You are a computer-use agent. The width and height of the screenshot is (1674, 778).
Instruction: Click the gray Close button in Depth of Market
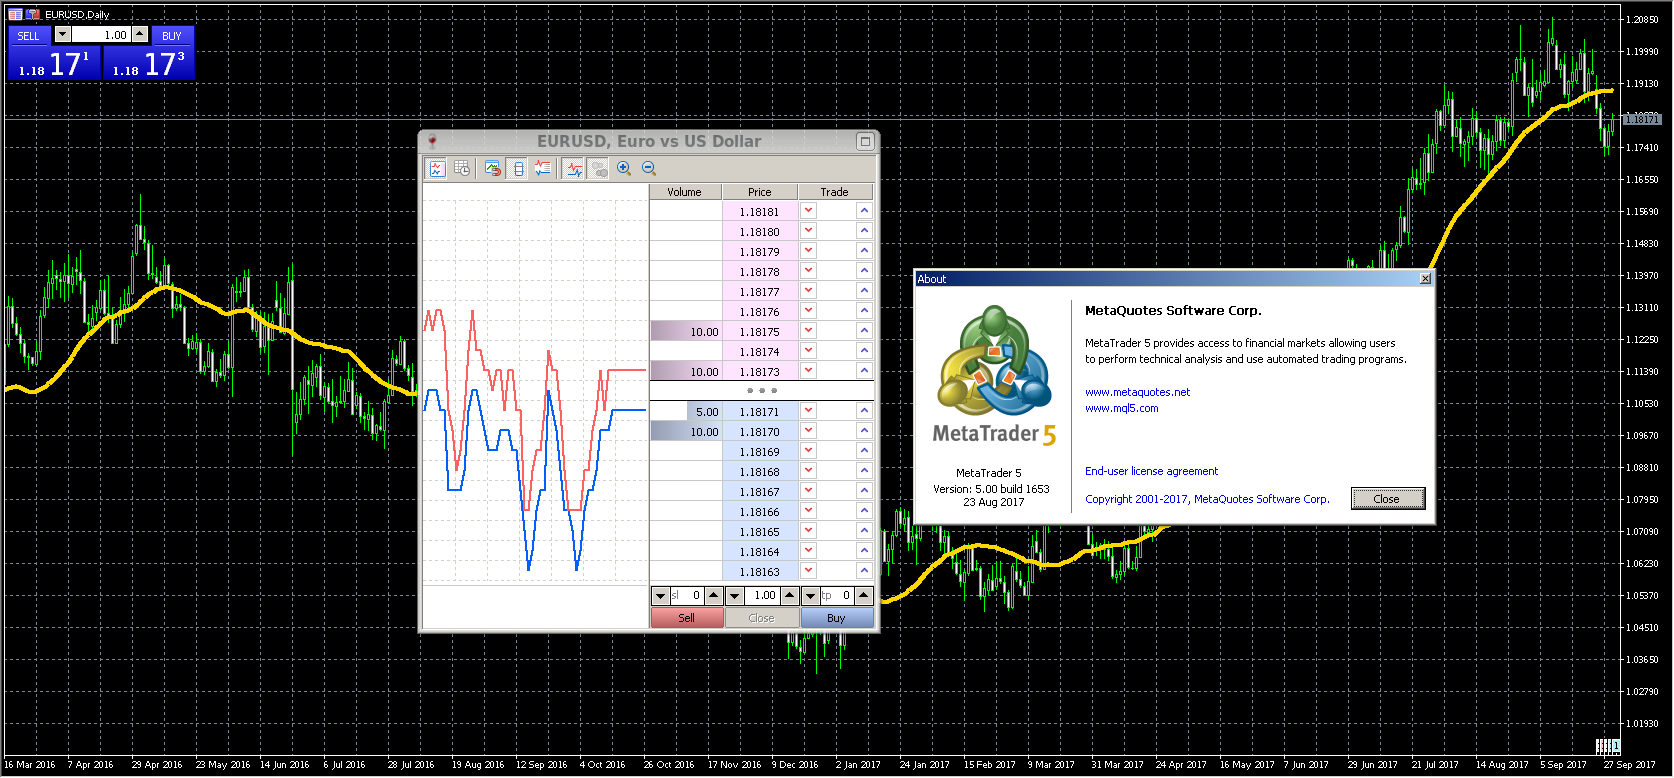762,618
